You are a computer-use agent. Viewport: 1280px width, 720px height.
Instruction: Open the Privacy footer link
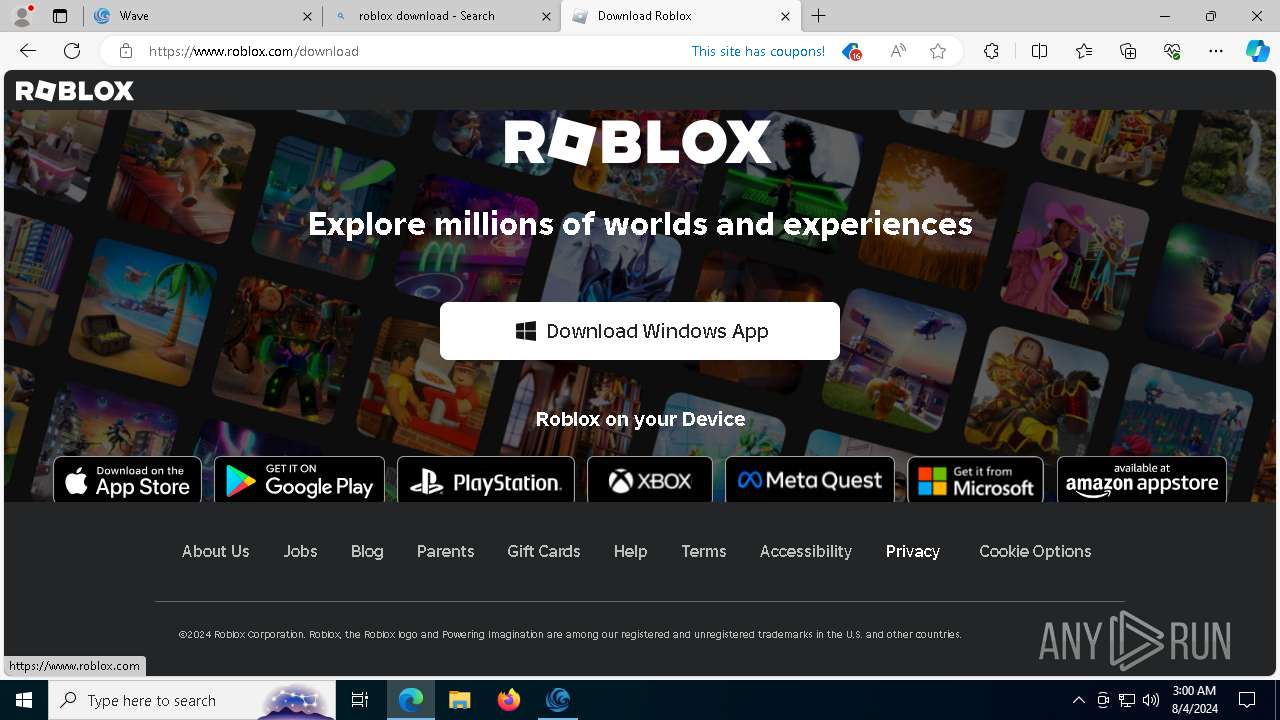click(913, 551)
